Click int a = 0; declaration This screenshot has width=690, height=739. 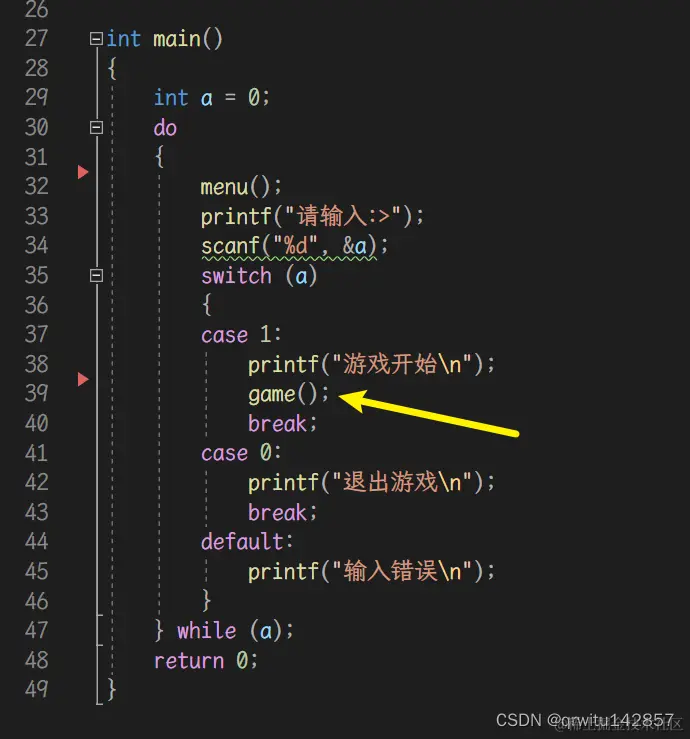(x=212, y=98)
